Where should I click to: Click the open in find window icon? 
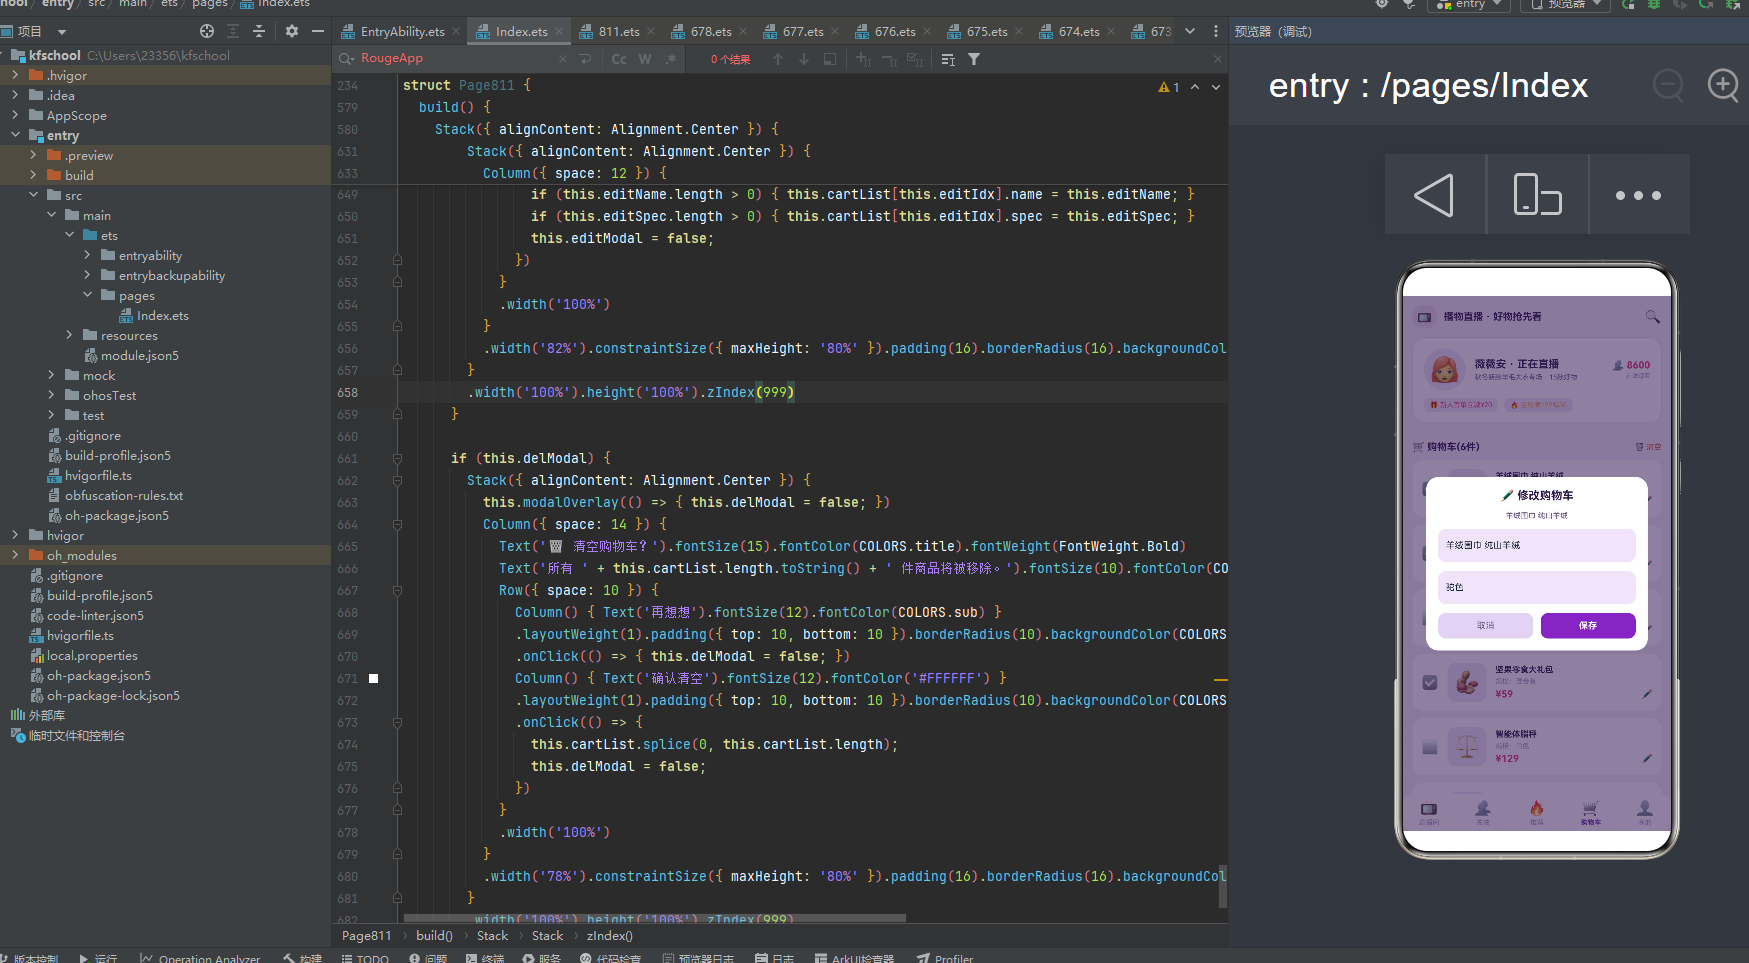(x=830, y=59)
